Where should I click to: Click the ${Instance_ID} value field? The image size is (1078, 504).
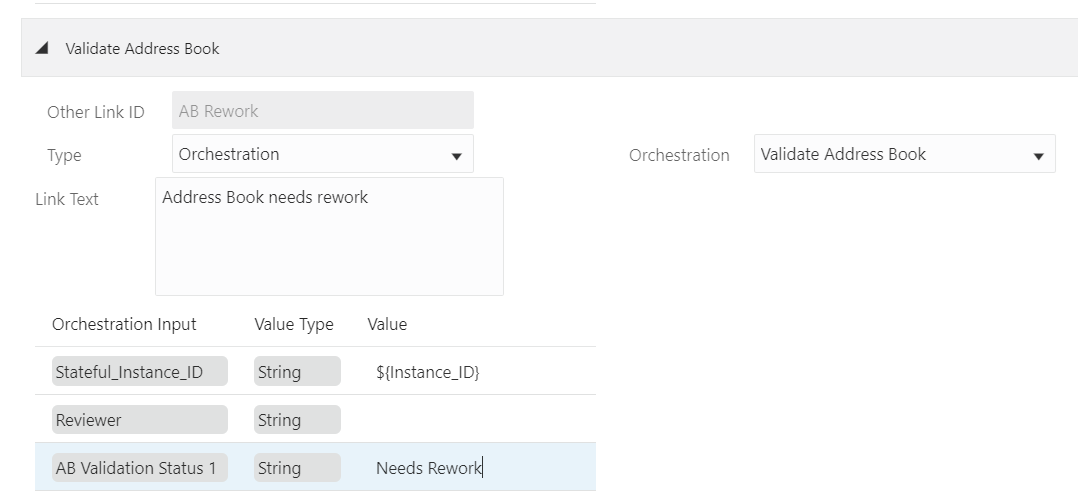428,372
